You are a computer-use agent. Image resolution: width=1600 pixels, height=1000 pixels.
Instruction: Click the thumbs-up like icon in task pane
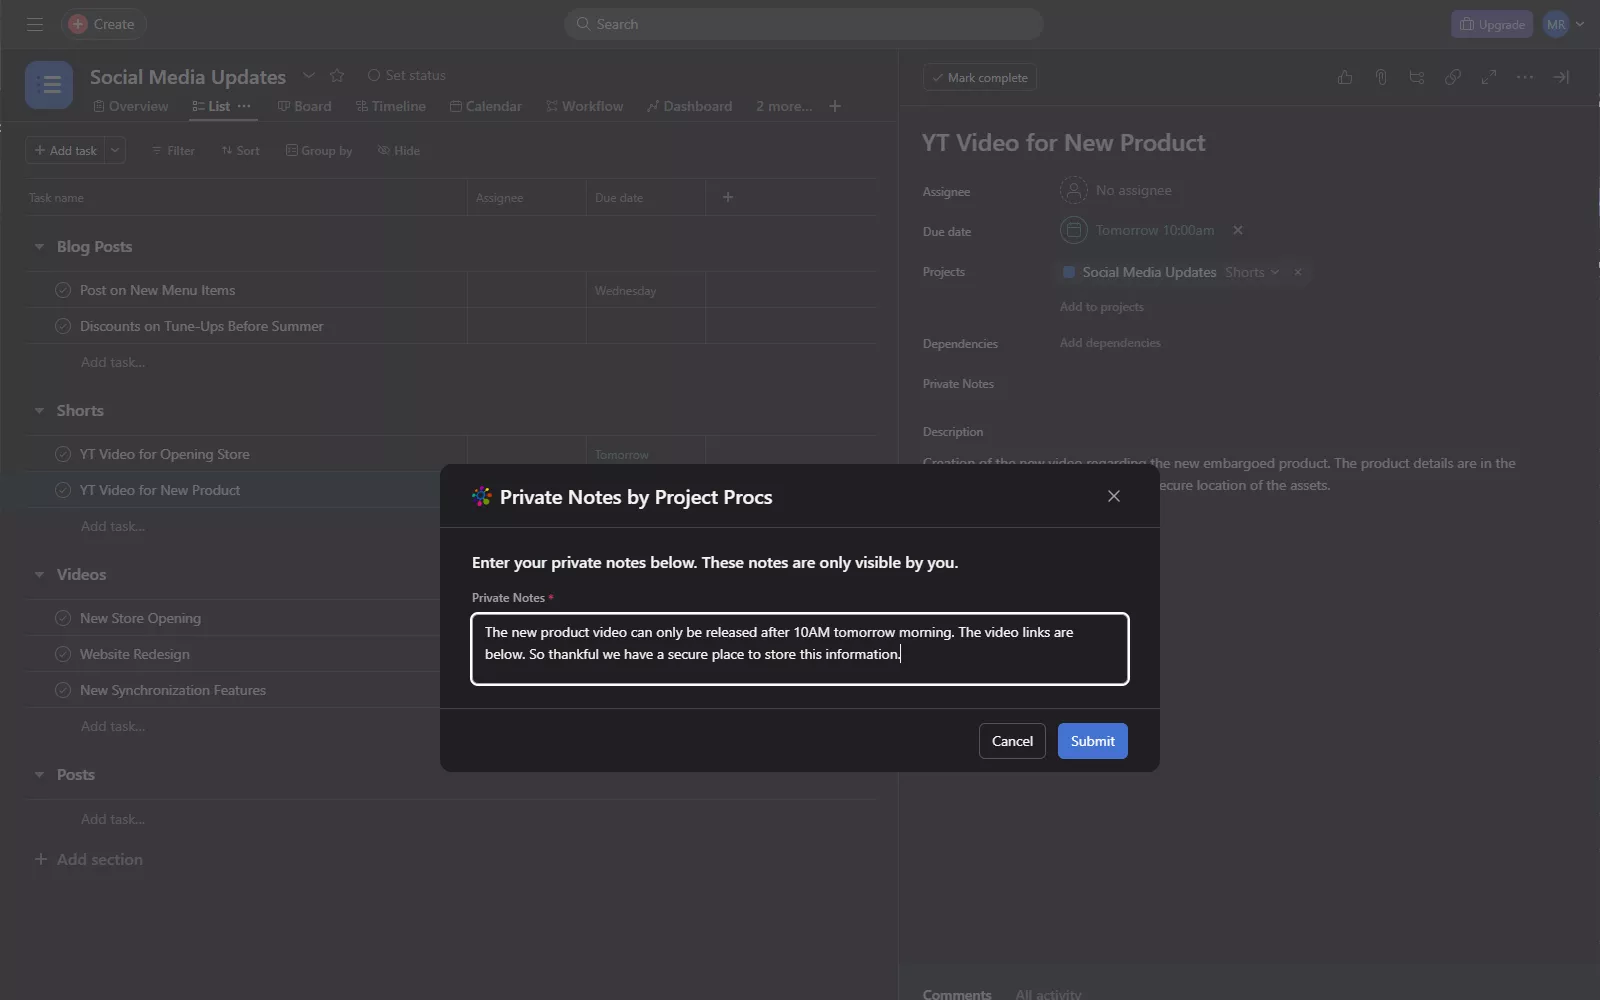pyautogui.click(x=1345, y=77)
